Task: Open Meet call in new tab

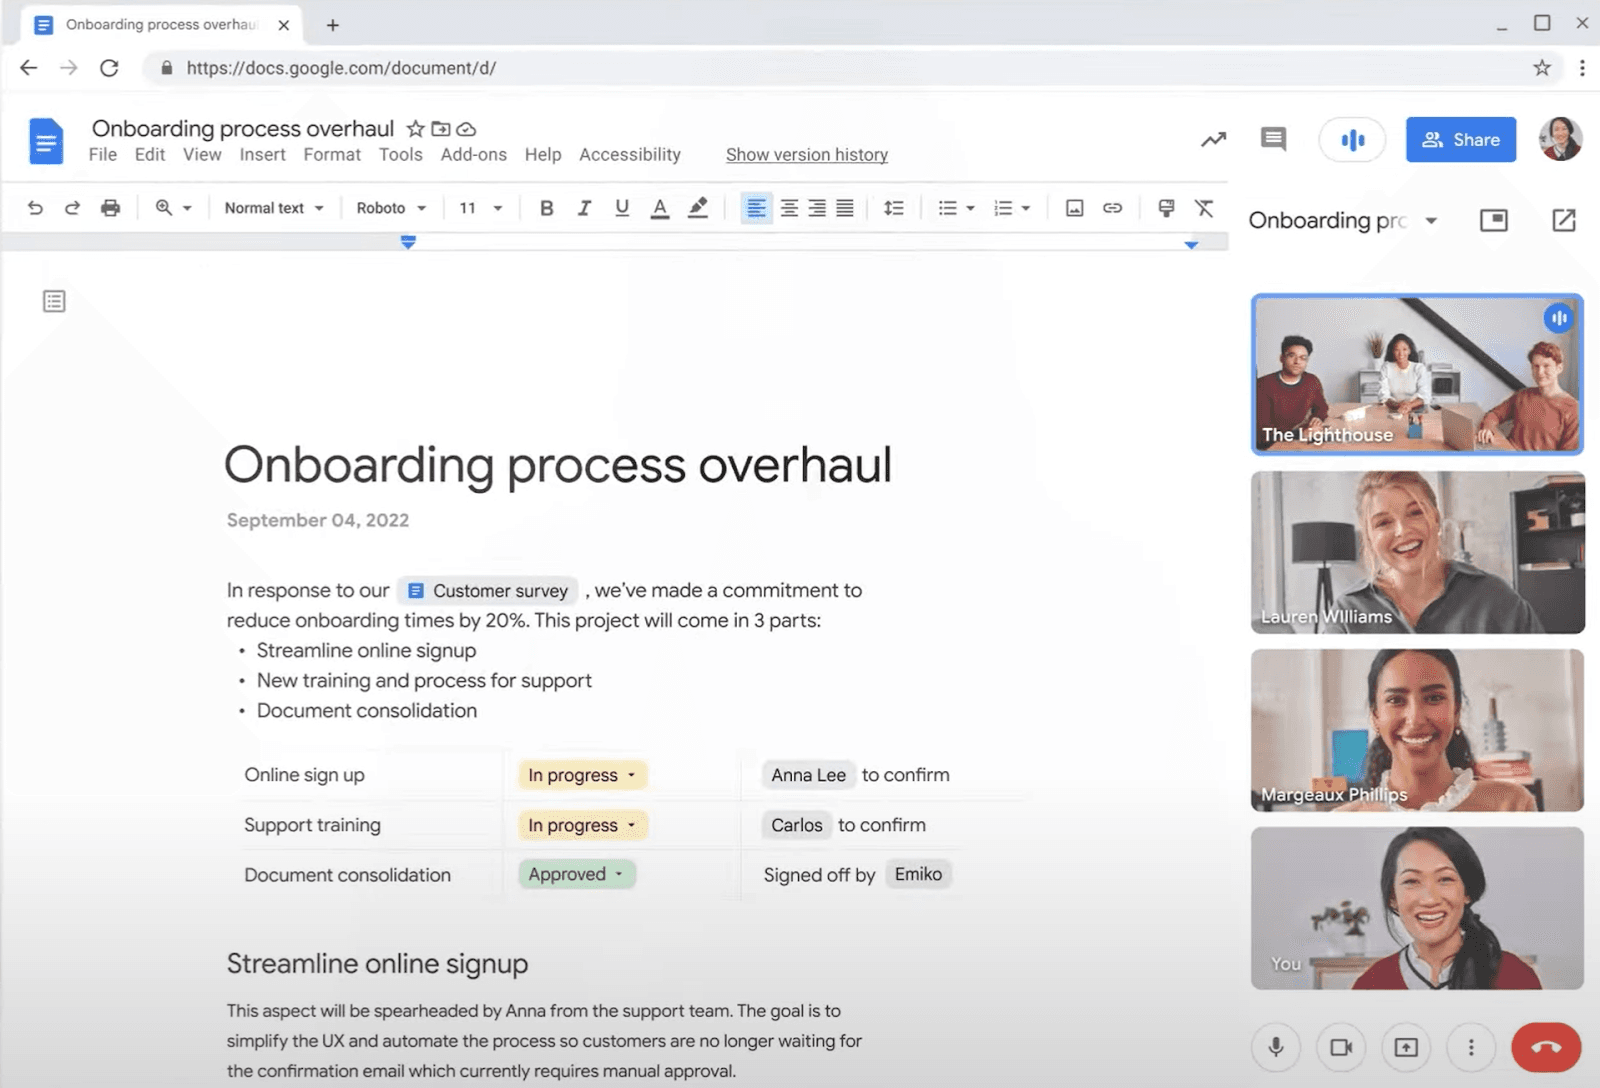Action: click(1564, 220)
